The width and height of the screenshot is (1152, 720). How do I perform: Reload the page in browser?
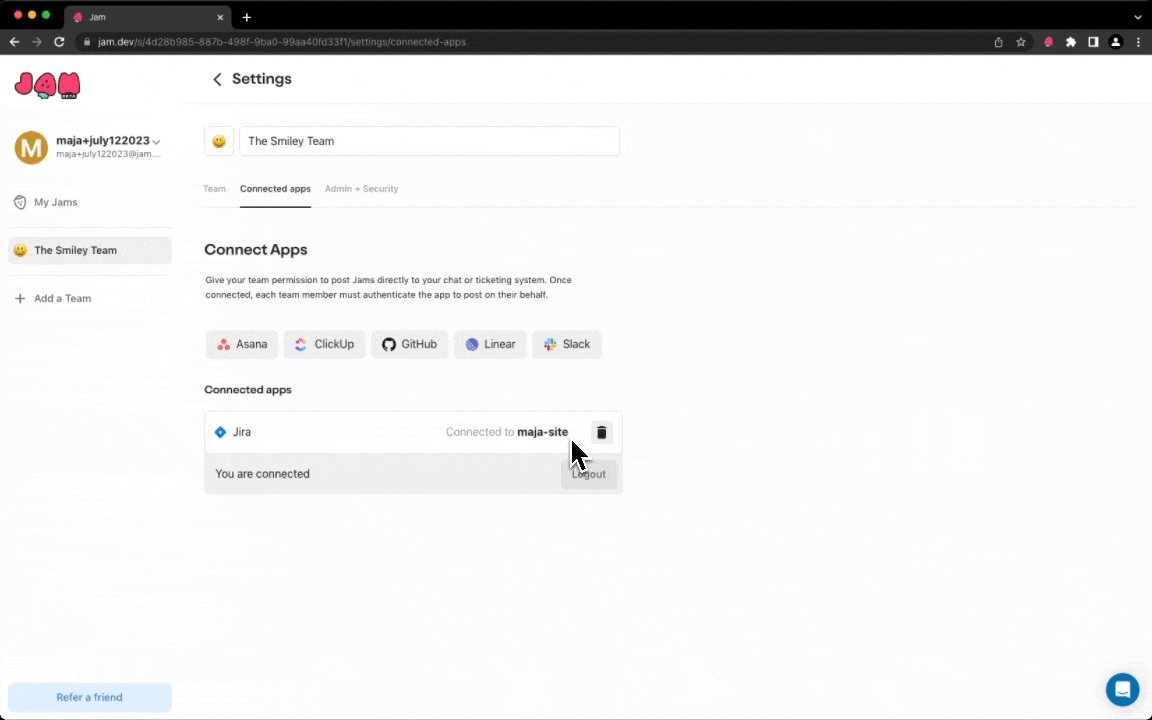point(59,42)
